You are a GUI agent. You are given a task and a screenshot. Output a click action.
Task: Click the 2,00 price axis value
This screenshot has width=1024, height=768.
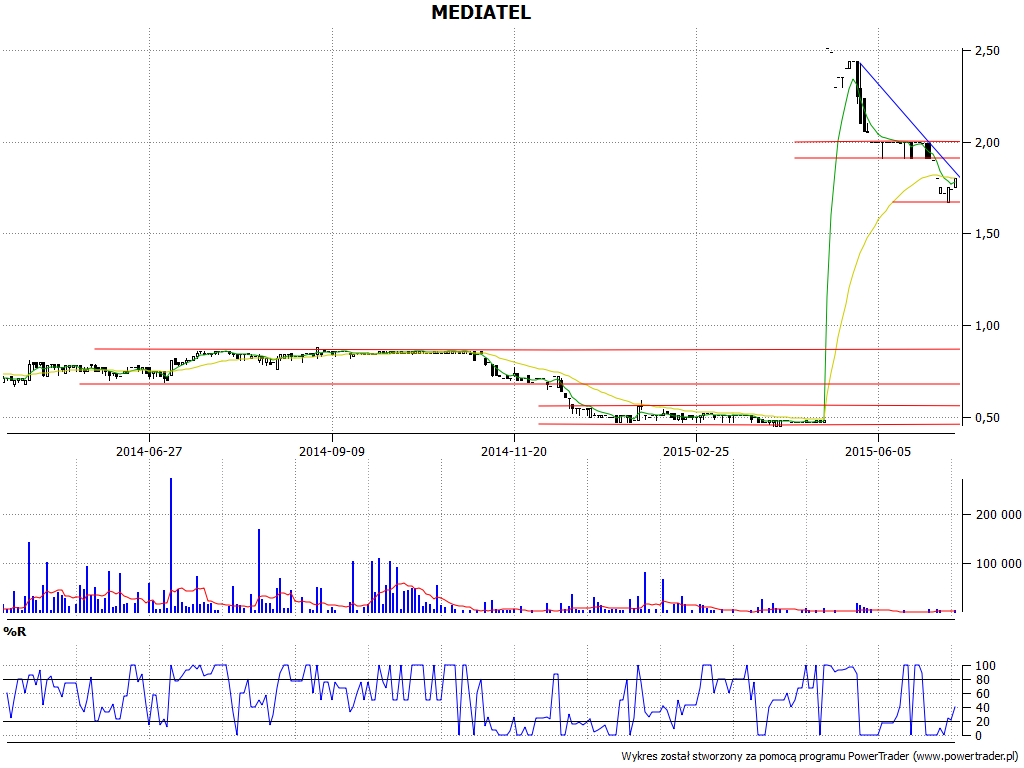(x=987, y=142)
